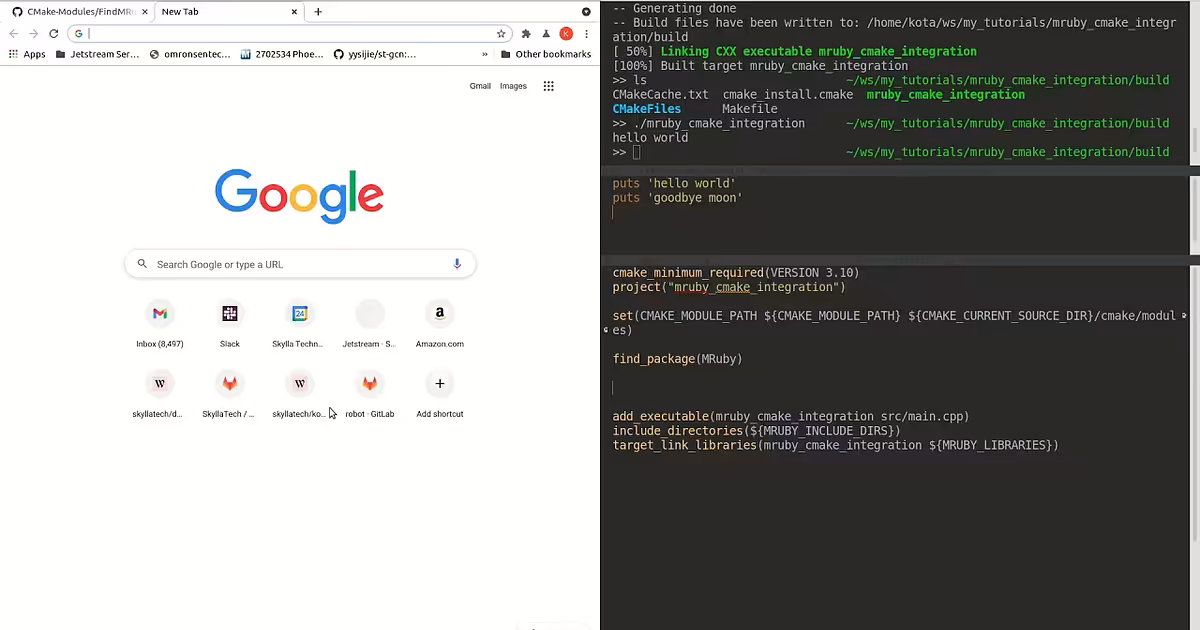Click the target_link_libraries line
1200x630 pixels.
point(835,445)
